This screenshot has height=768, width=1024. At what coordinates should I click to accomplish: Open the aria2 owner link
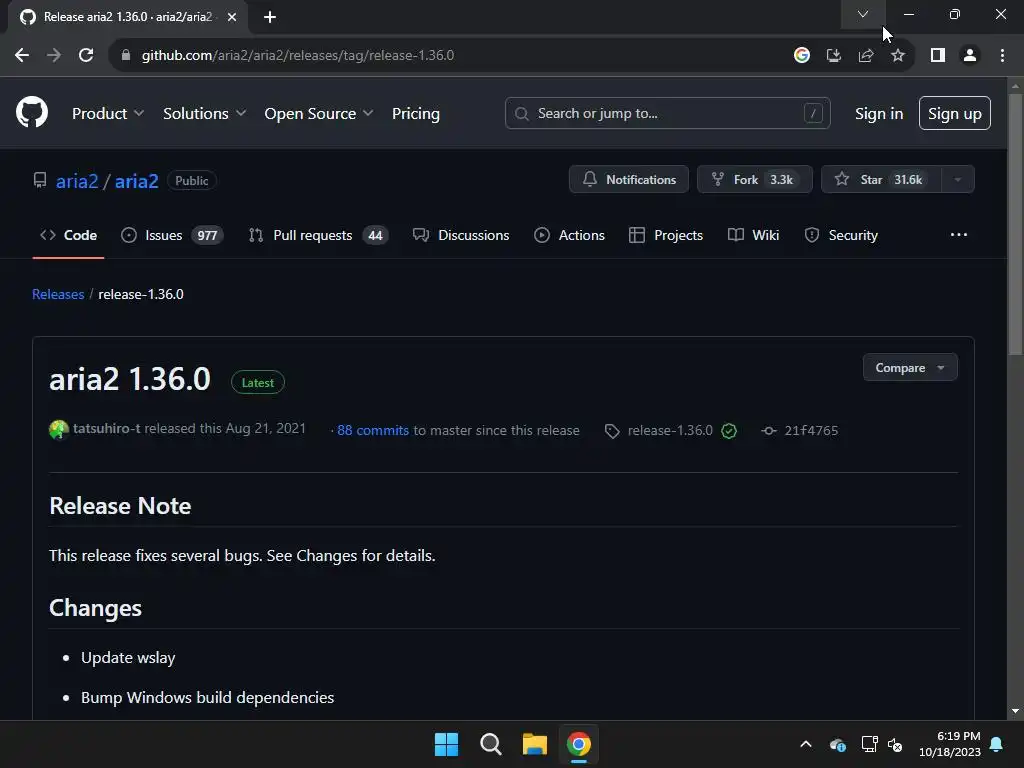[x=77, y=181]
